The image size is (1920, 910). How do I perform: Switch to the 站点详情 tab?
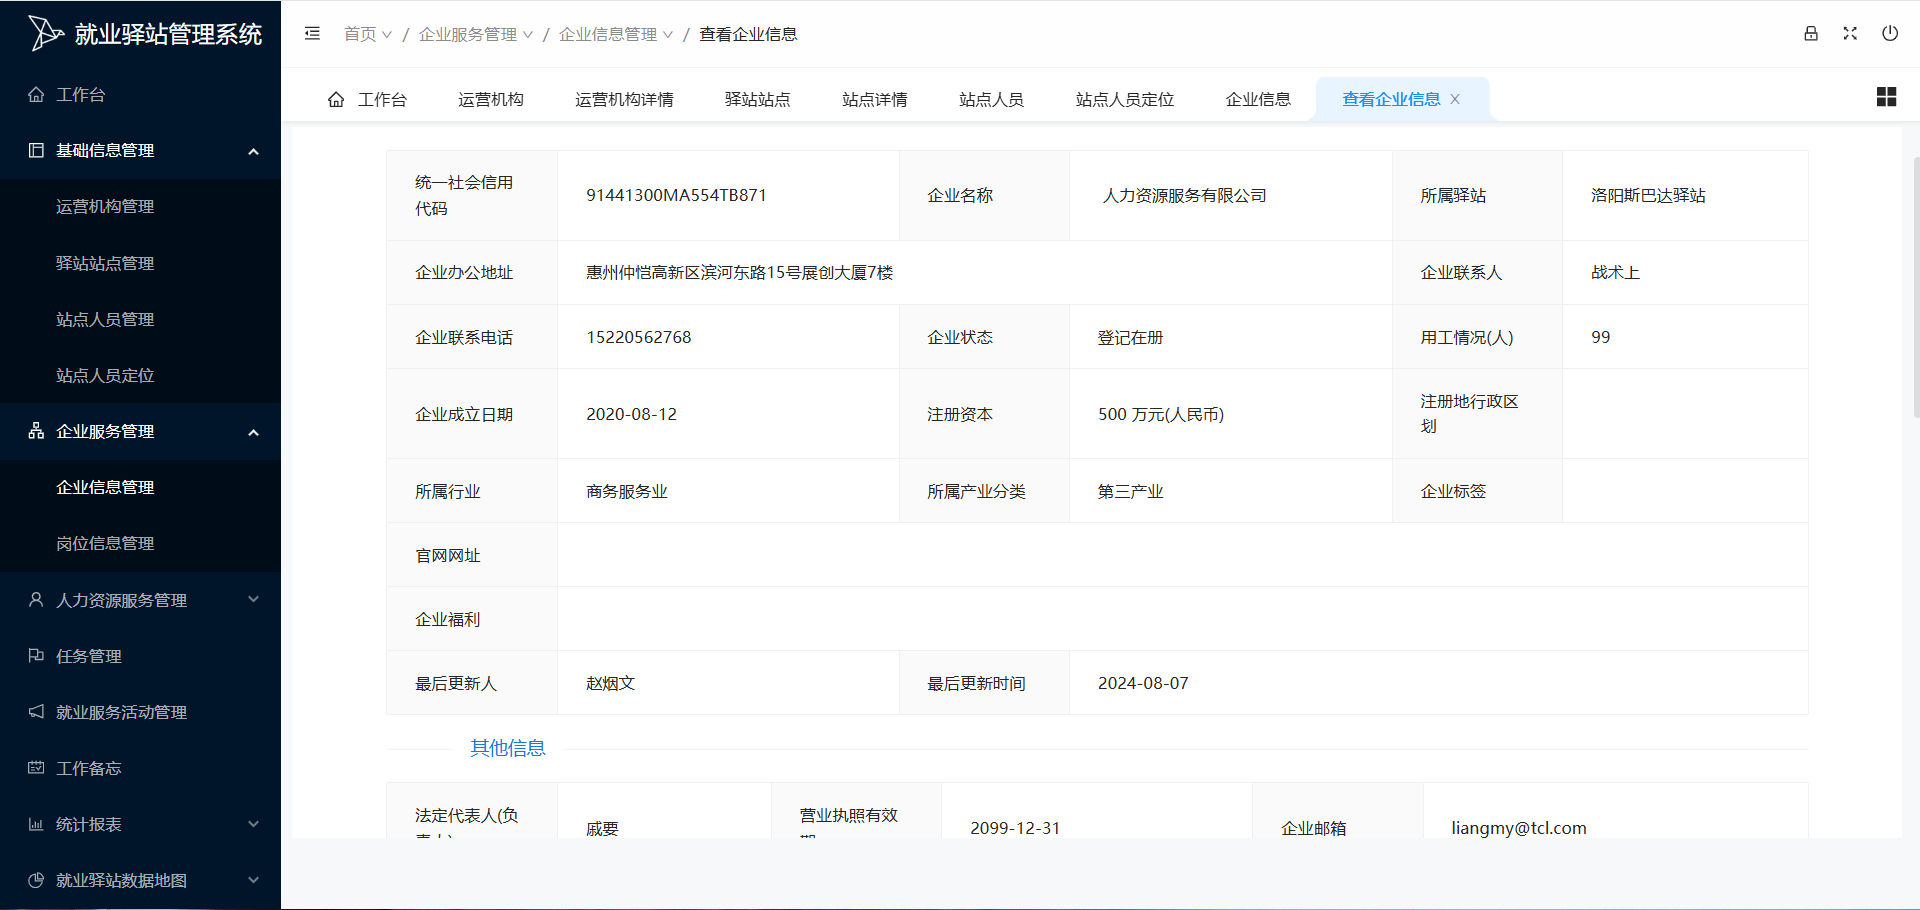(x=875, y=99)
